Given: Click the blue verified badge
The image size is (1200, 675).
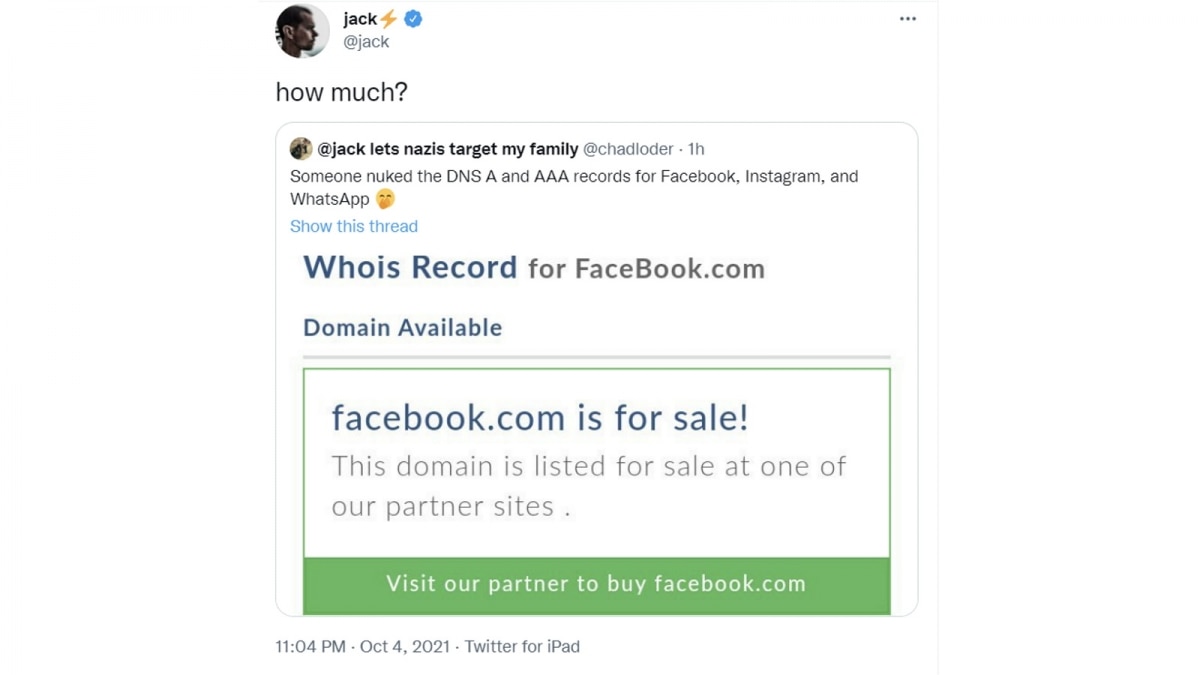Looking at the screenshot, I should 413,19.
